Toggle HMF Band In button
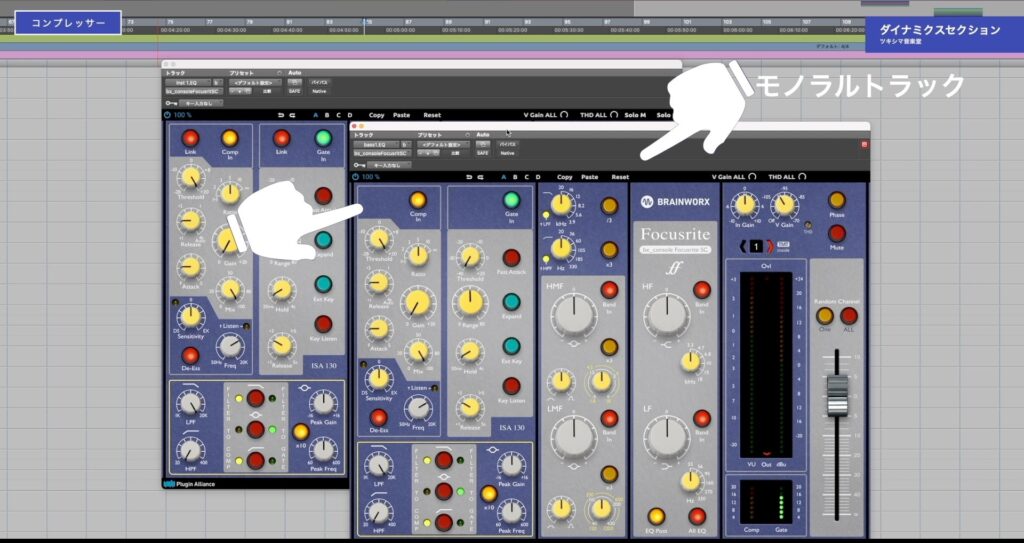 pos(609,290)
